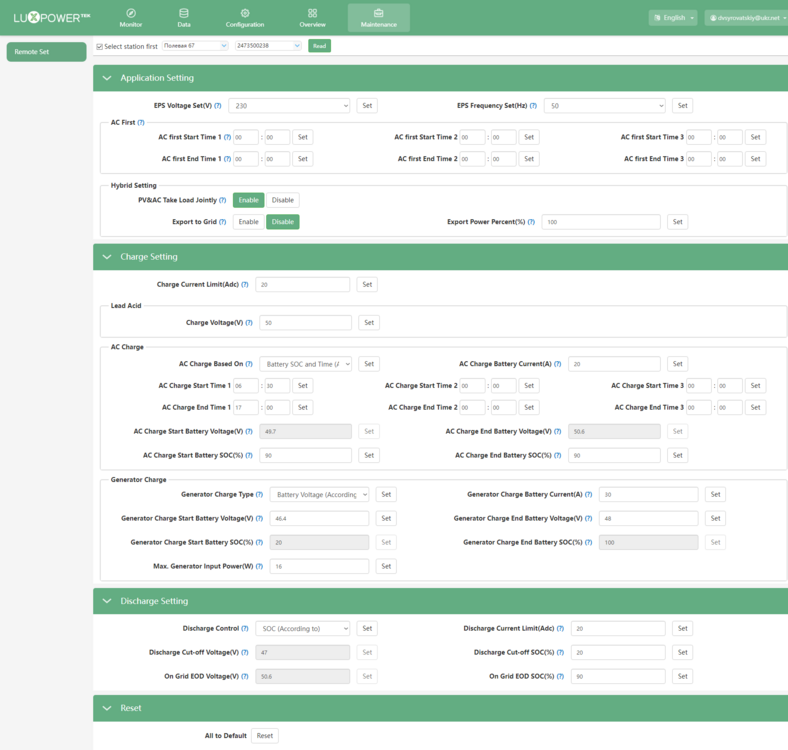Click the Monitor gauge icon
The height and width of the screenshot is (750, 788).
coord(130,13)
